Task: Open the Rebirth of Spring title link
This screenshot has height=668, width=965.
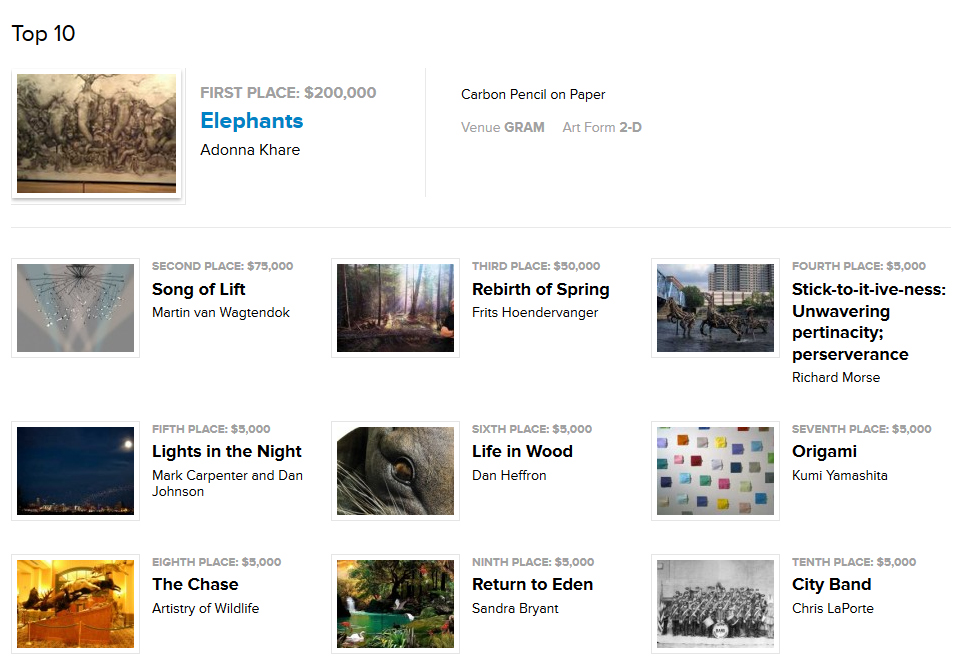Action: click(540, 289)
